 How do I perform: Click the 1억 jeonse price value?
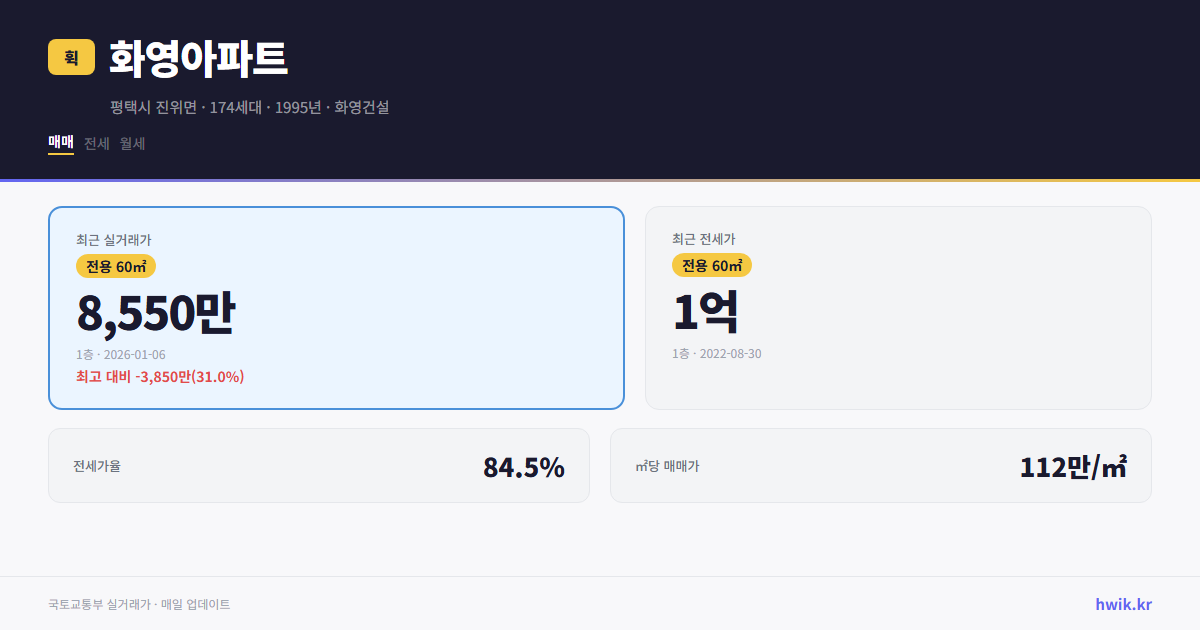[x=706, y=310]
